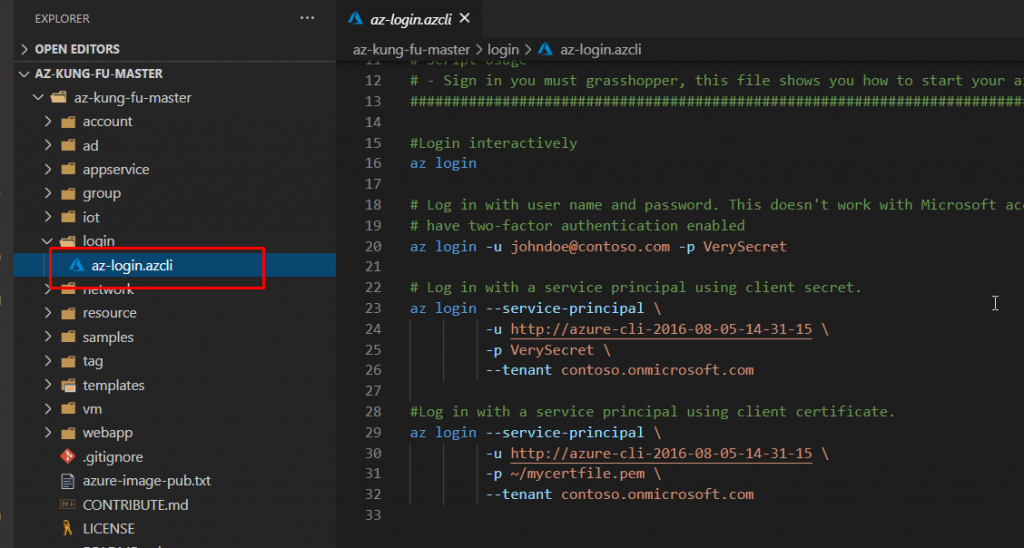
Task: Collapse the AZ-KUNG-FU-MASTER workspace section
Action: click(x=24, y=74)
